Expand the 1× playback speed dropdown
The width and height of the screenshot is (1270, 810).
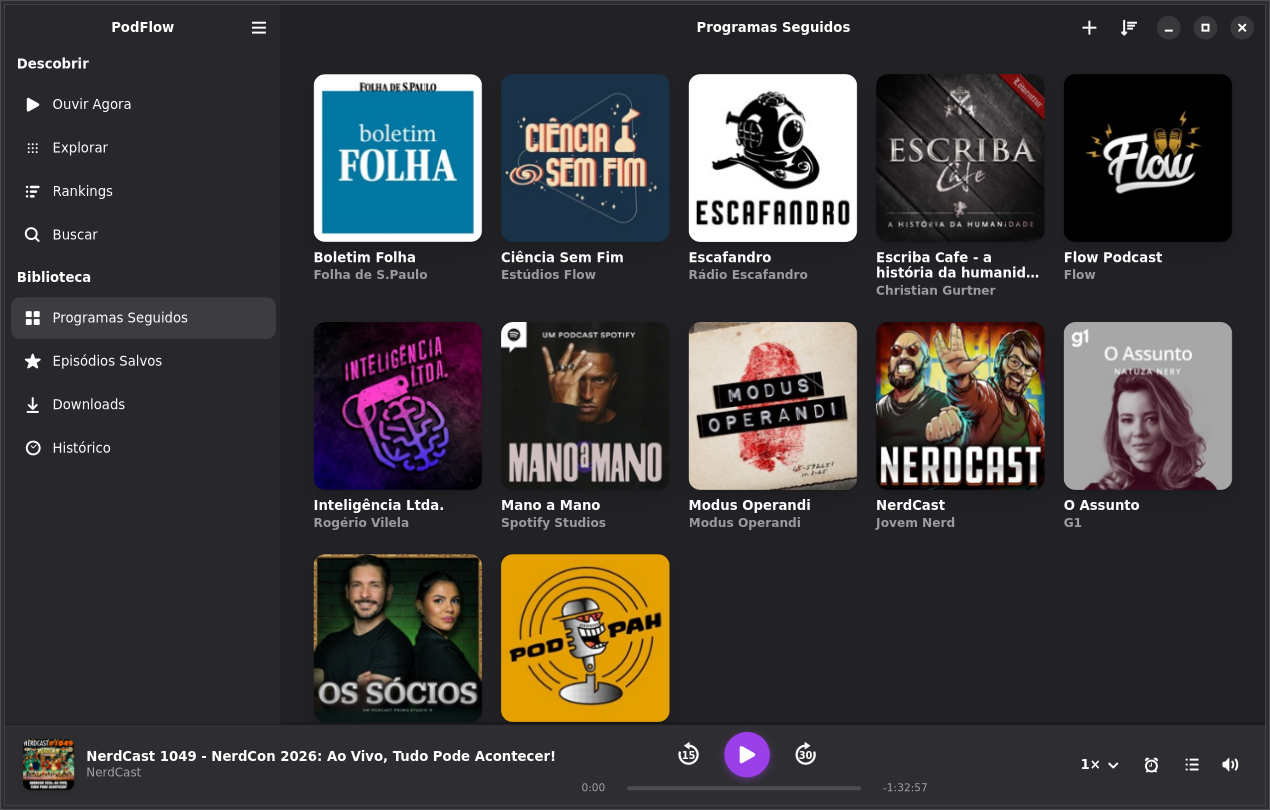(1099, 765)
